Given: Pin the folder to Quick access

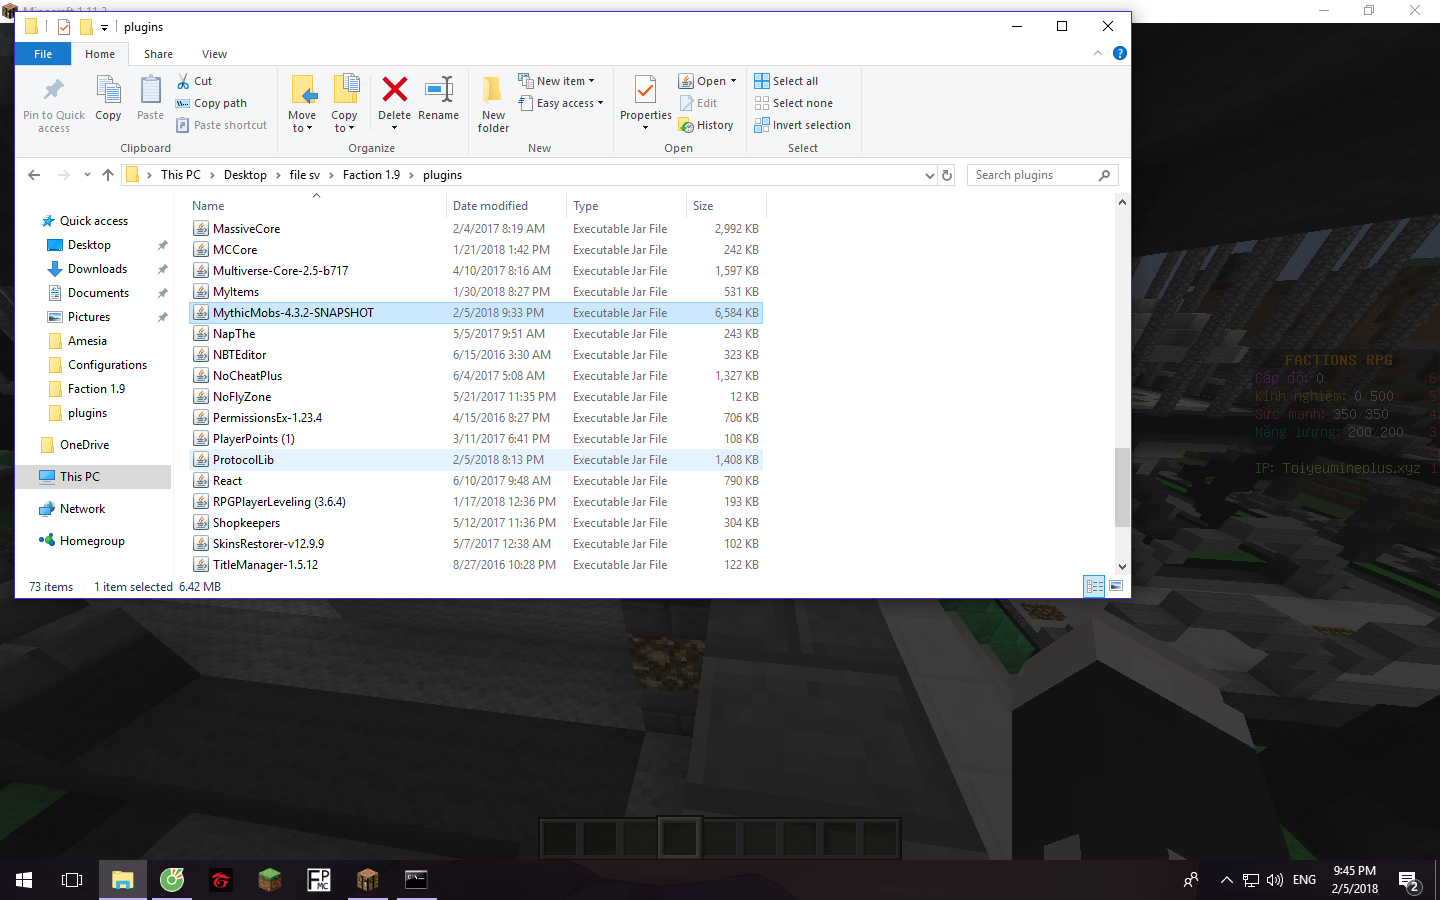Looking at the screenshot, I should coord(54,104).
